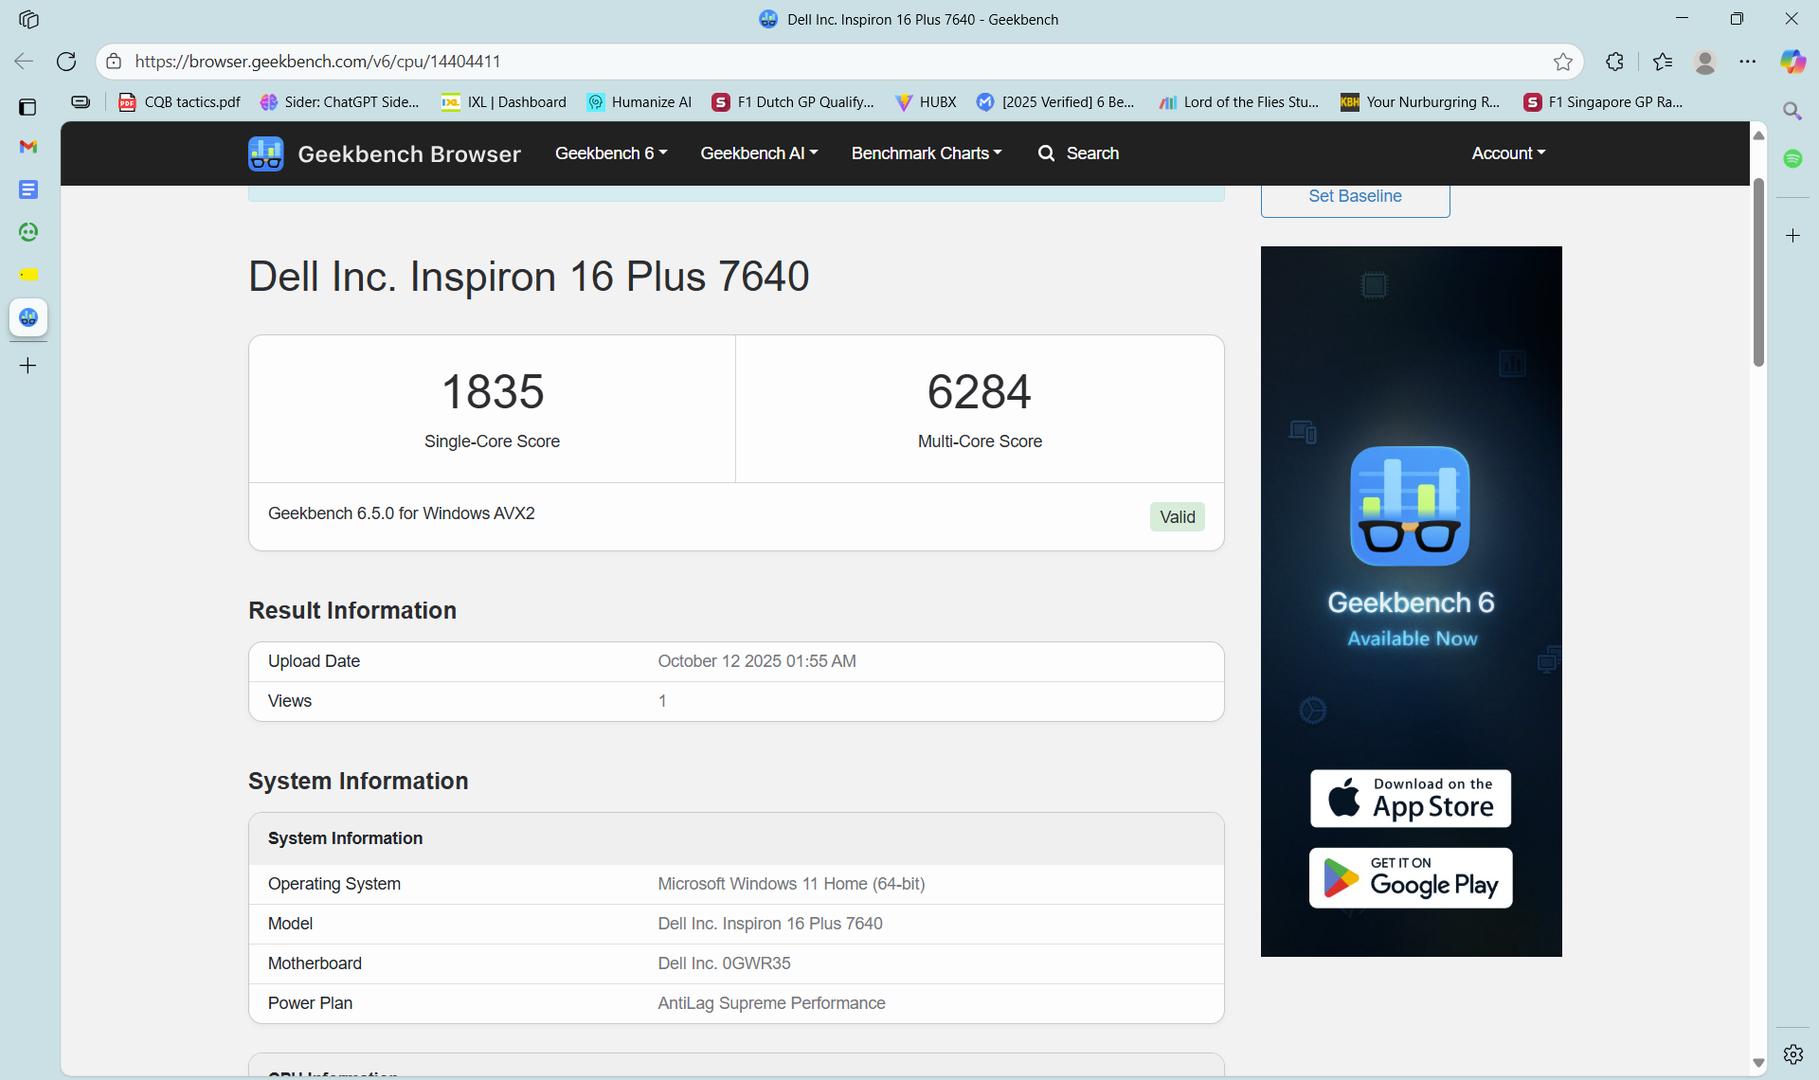Screen dimensions: 1819x1080
Task: Click the Download on the App Store badge
Action: click(1410, 798)
